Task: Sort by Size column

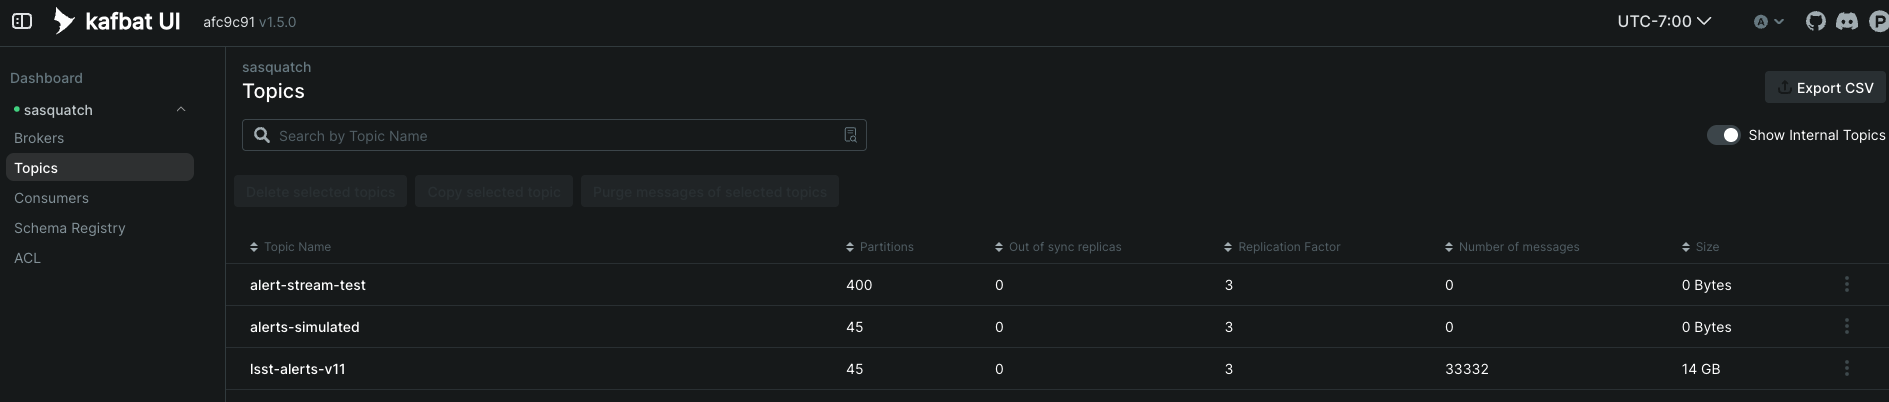Action: (x=1701, y=247)
